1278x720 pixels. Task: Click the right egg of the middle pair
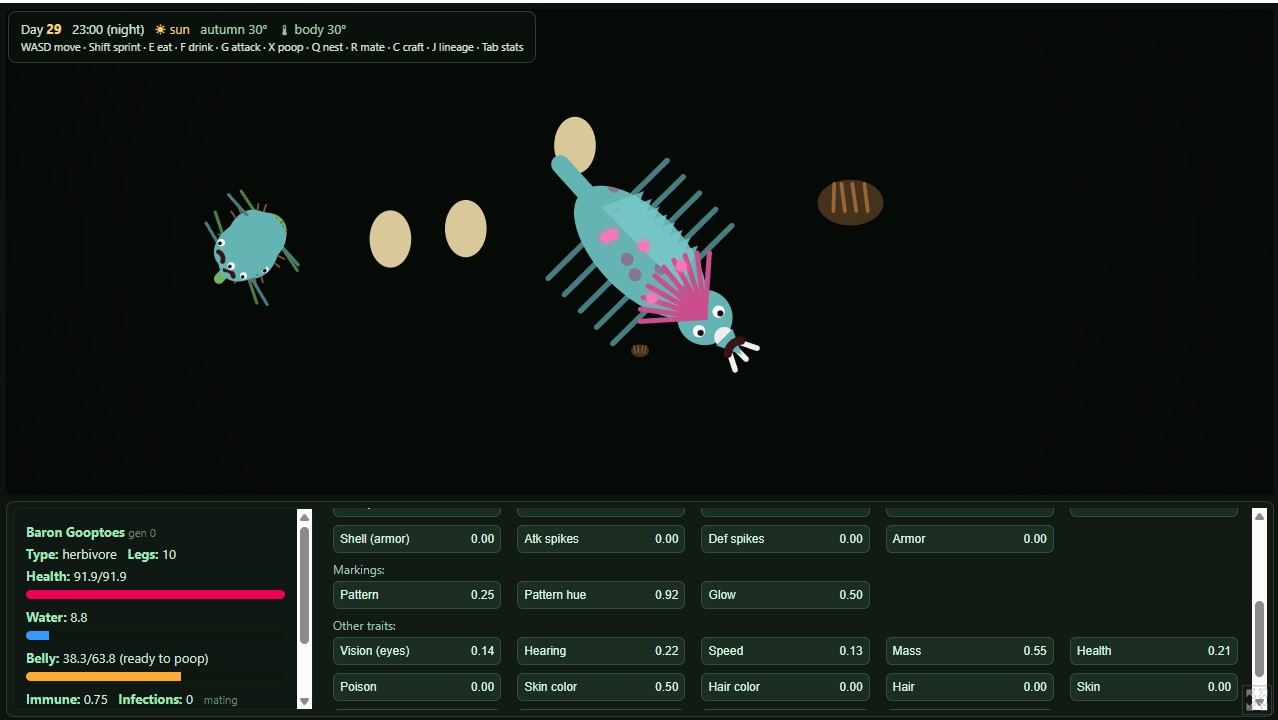point(466,229)
